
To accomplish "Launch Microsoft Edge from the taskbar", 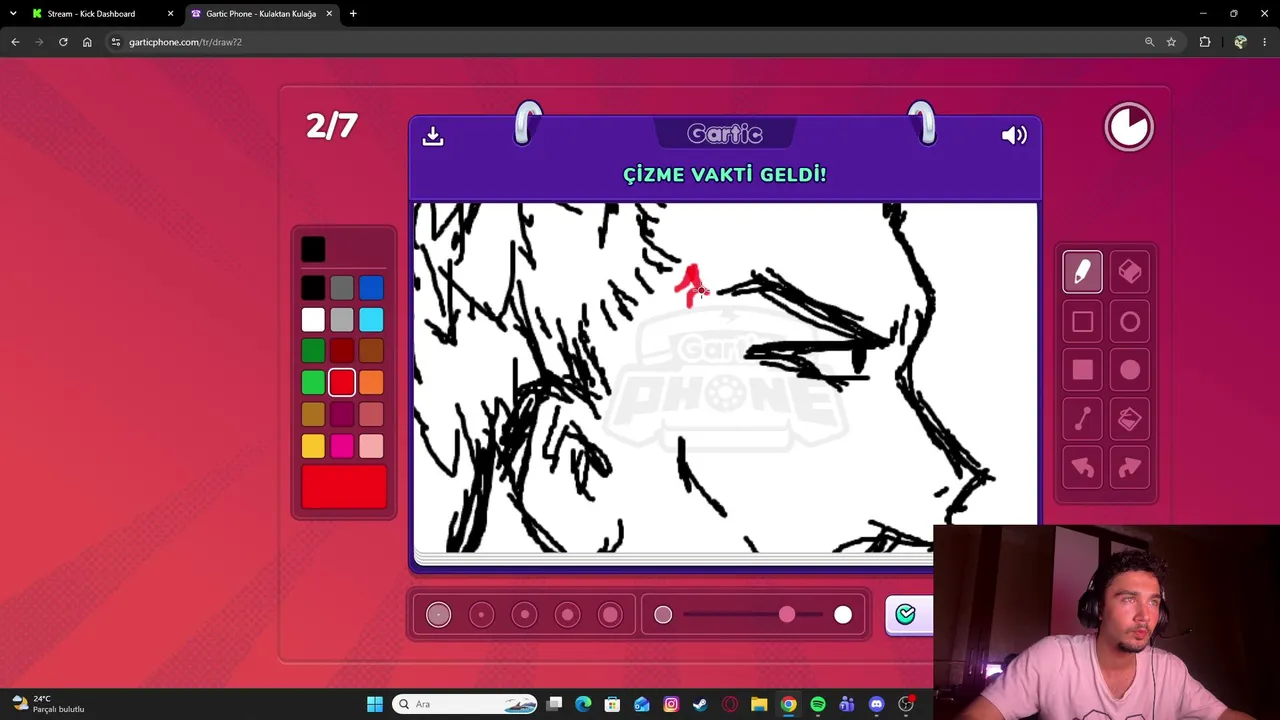I will click(583, 704).
